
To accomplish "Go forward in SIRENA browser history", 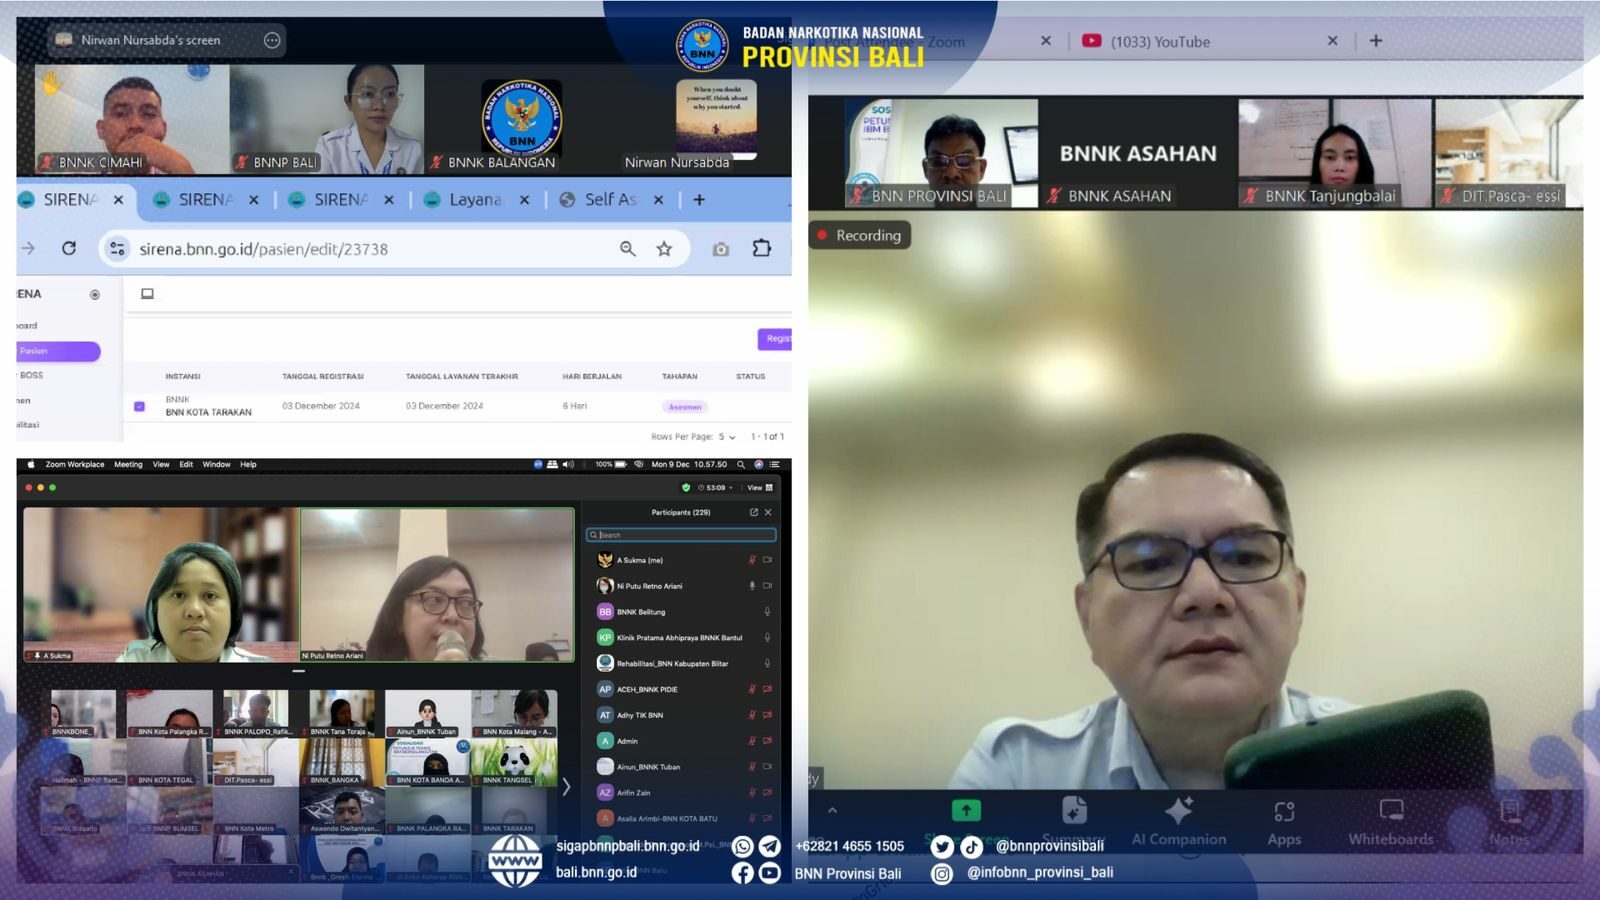I will click(28, 248).
